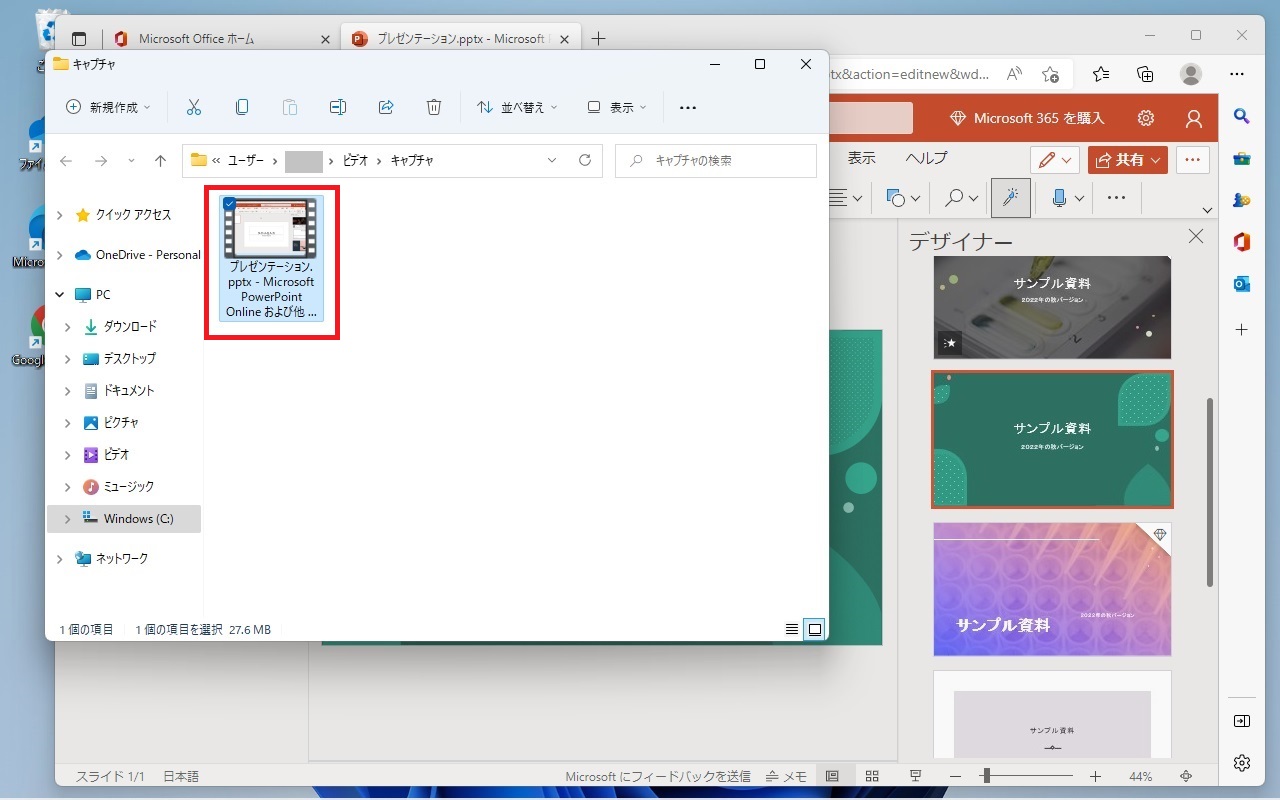The image size is (1280, 800).
Task: Select the purple サンプル資料 design thumbnail
Action: pos(1052,589)
